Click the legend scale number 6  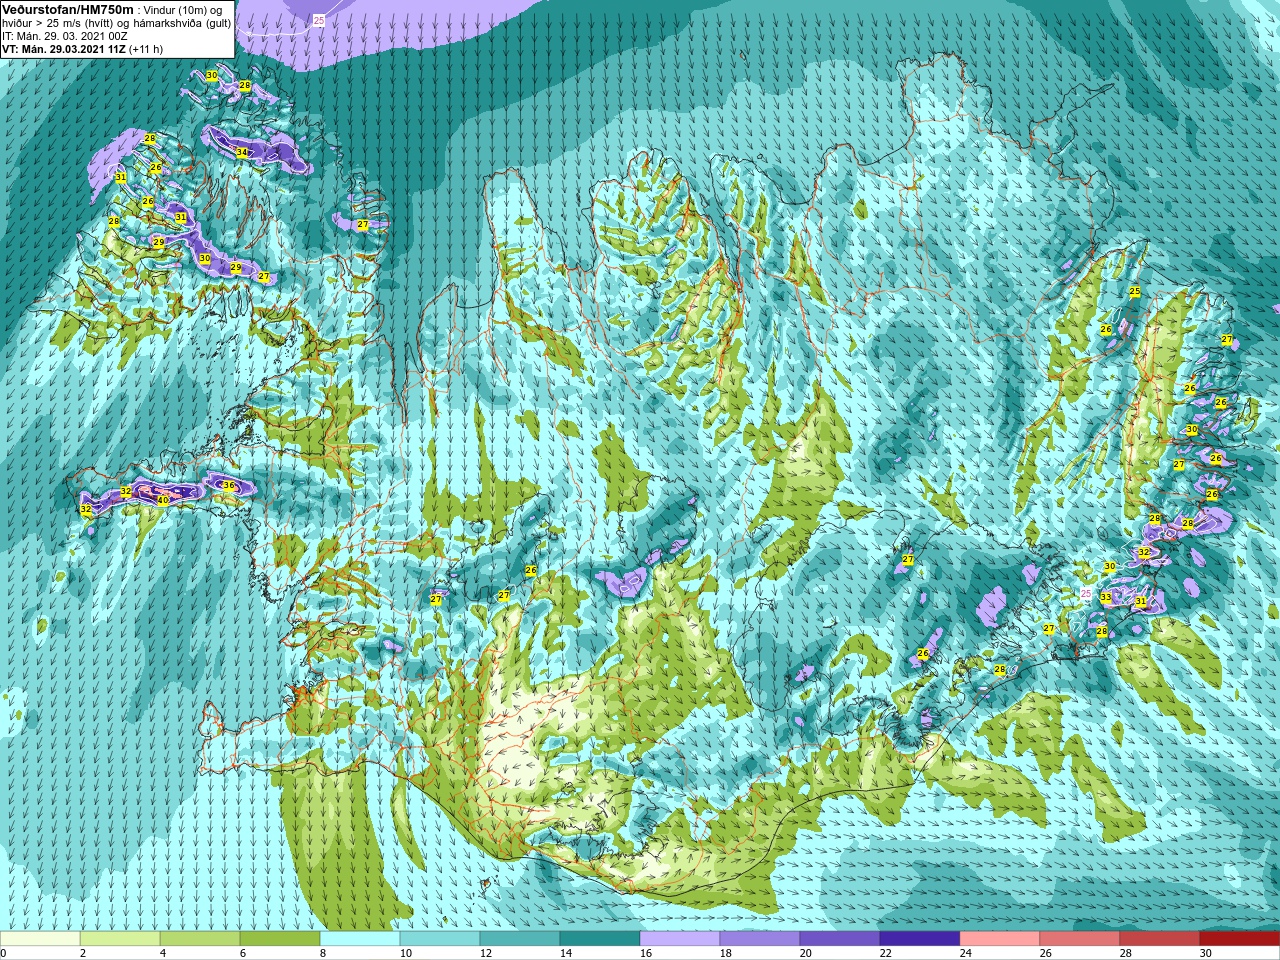tap(243, 953)
